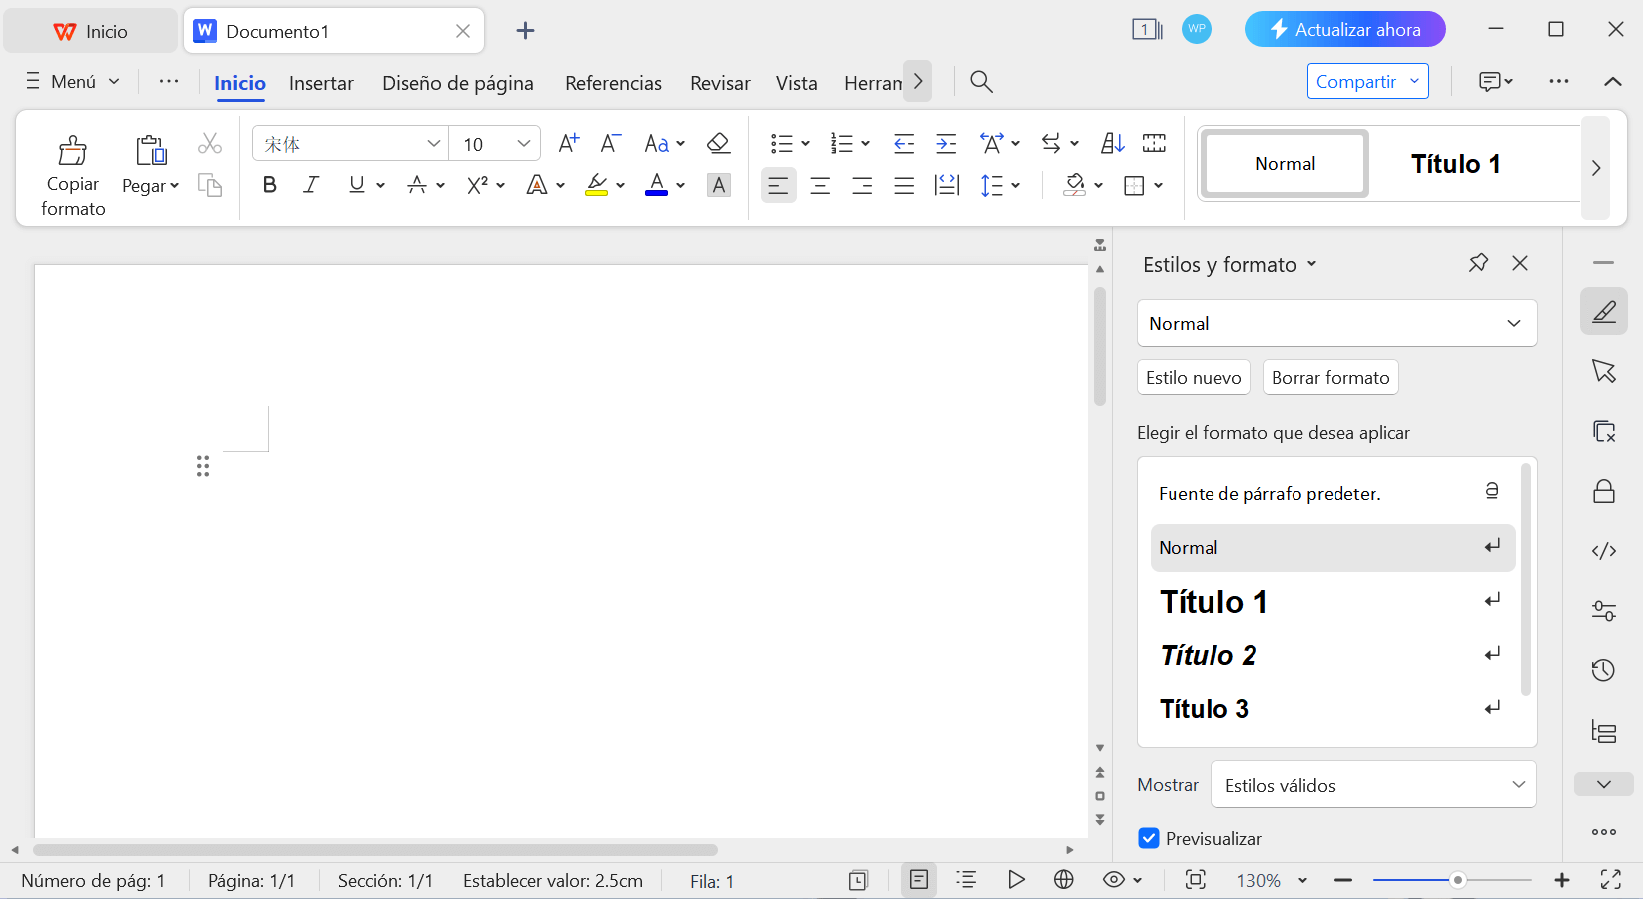Center align the paragraph
This screenshot has height=899, width=1643.
pyautogui.click(x=820, y=185)
